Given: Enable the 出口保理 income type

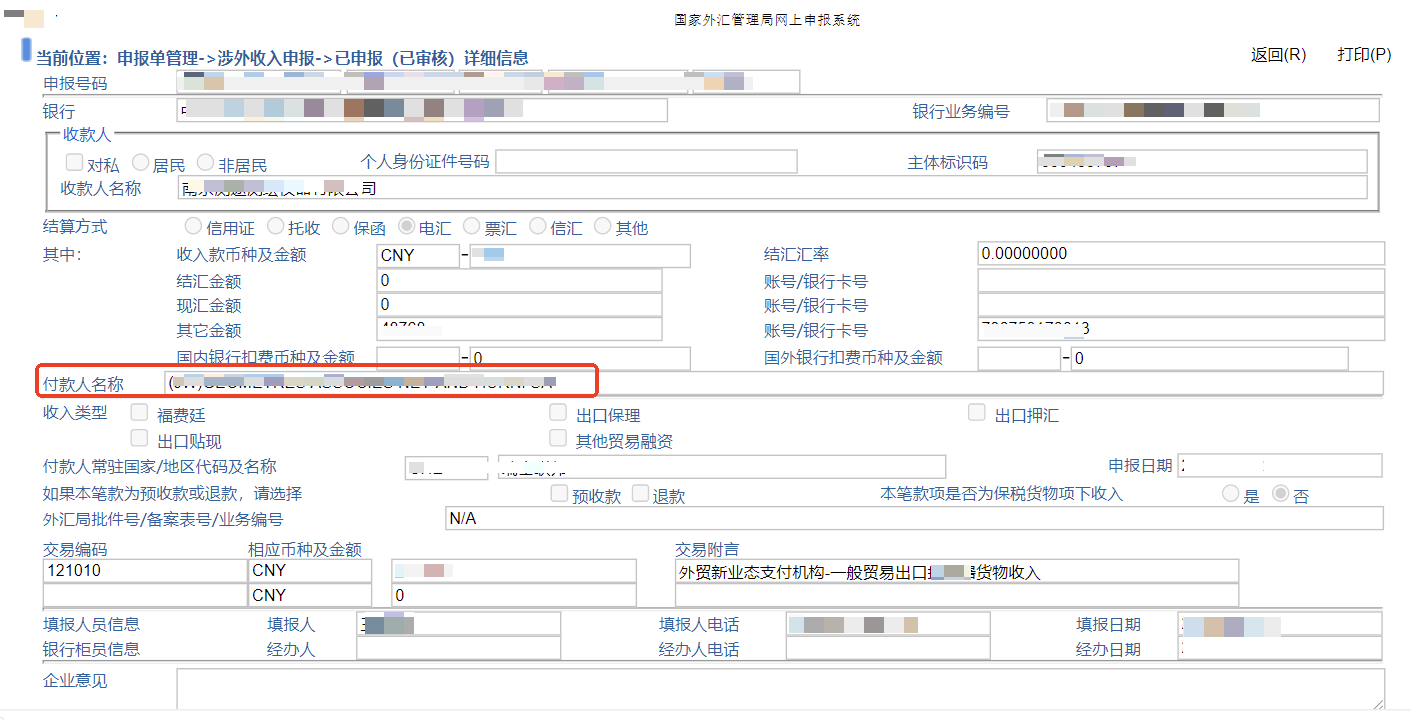Looking at the screenshot, I should [557, 411].
